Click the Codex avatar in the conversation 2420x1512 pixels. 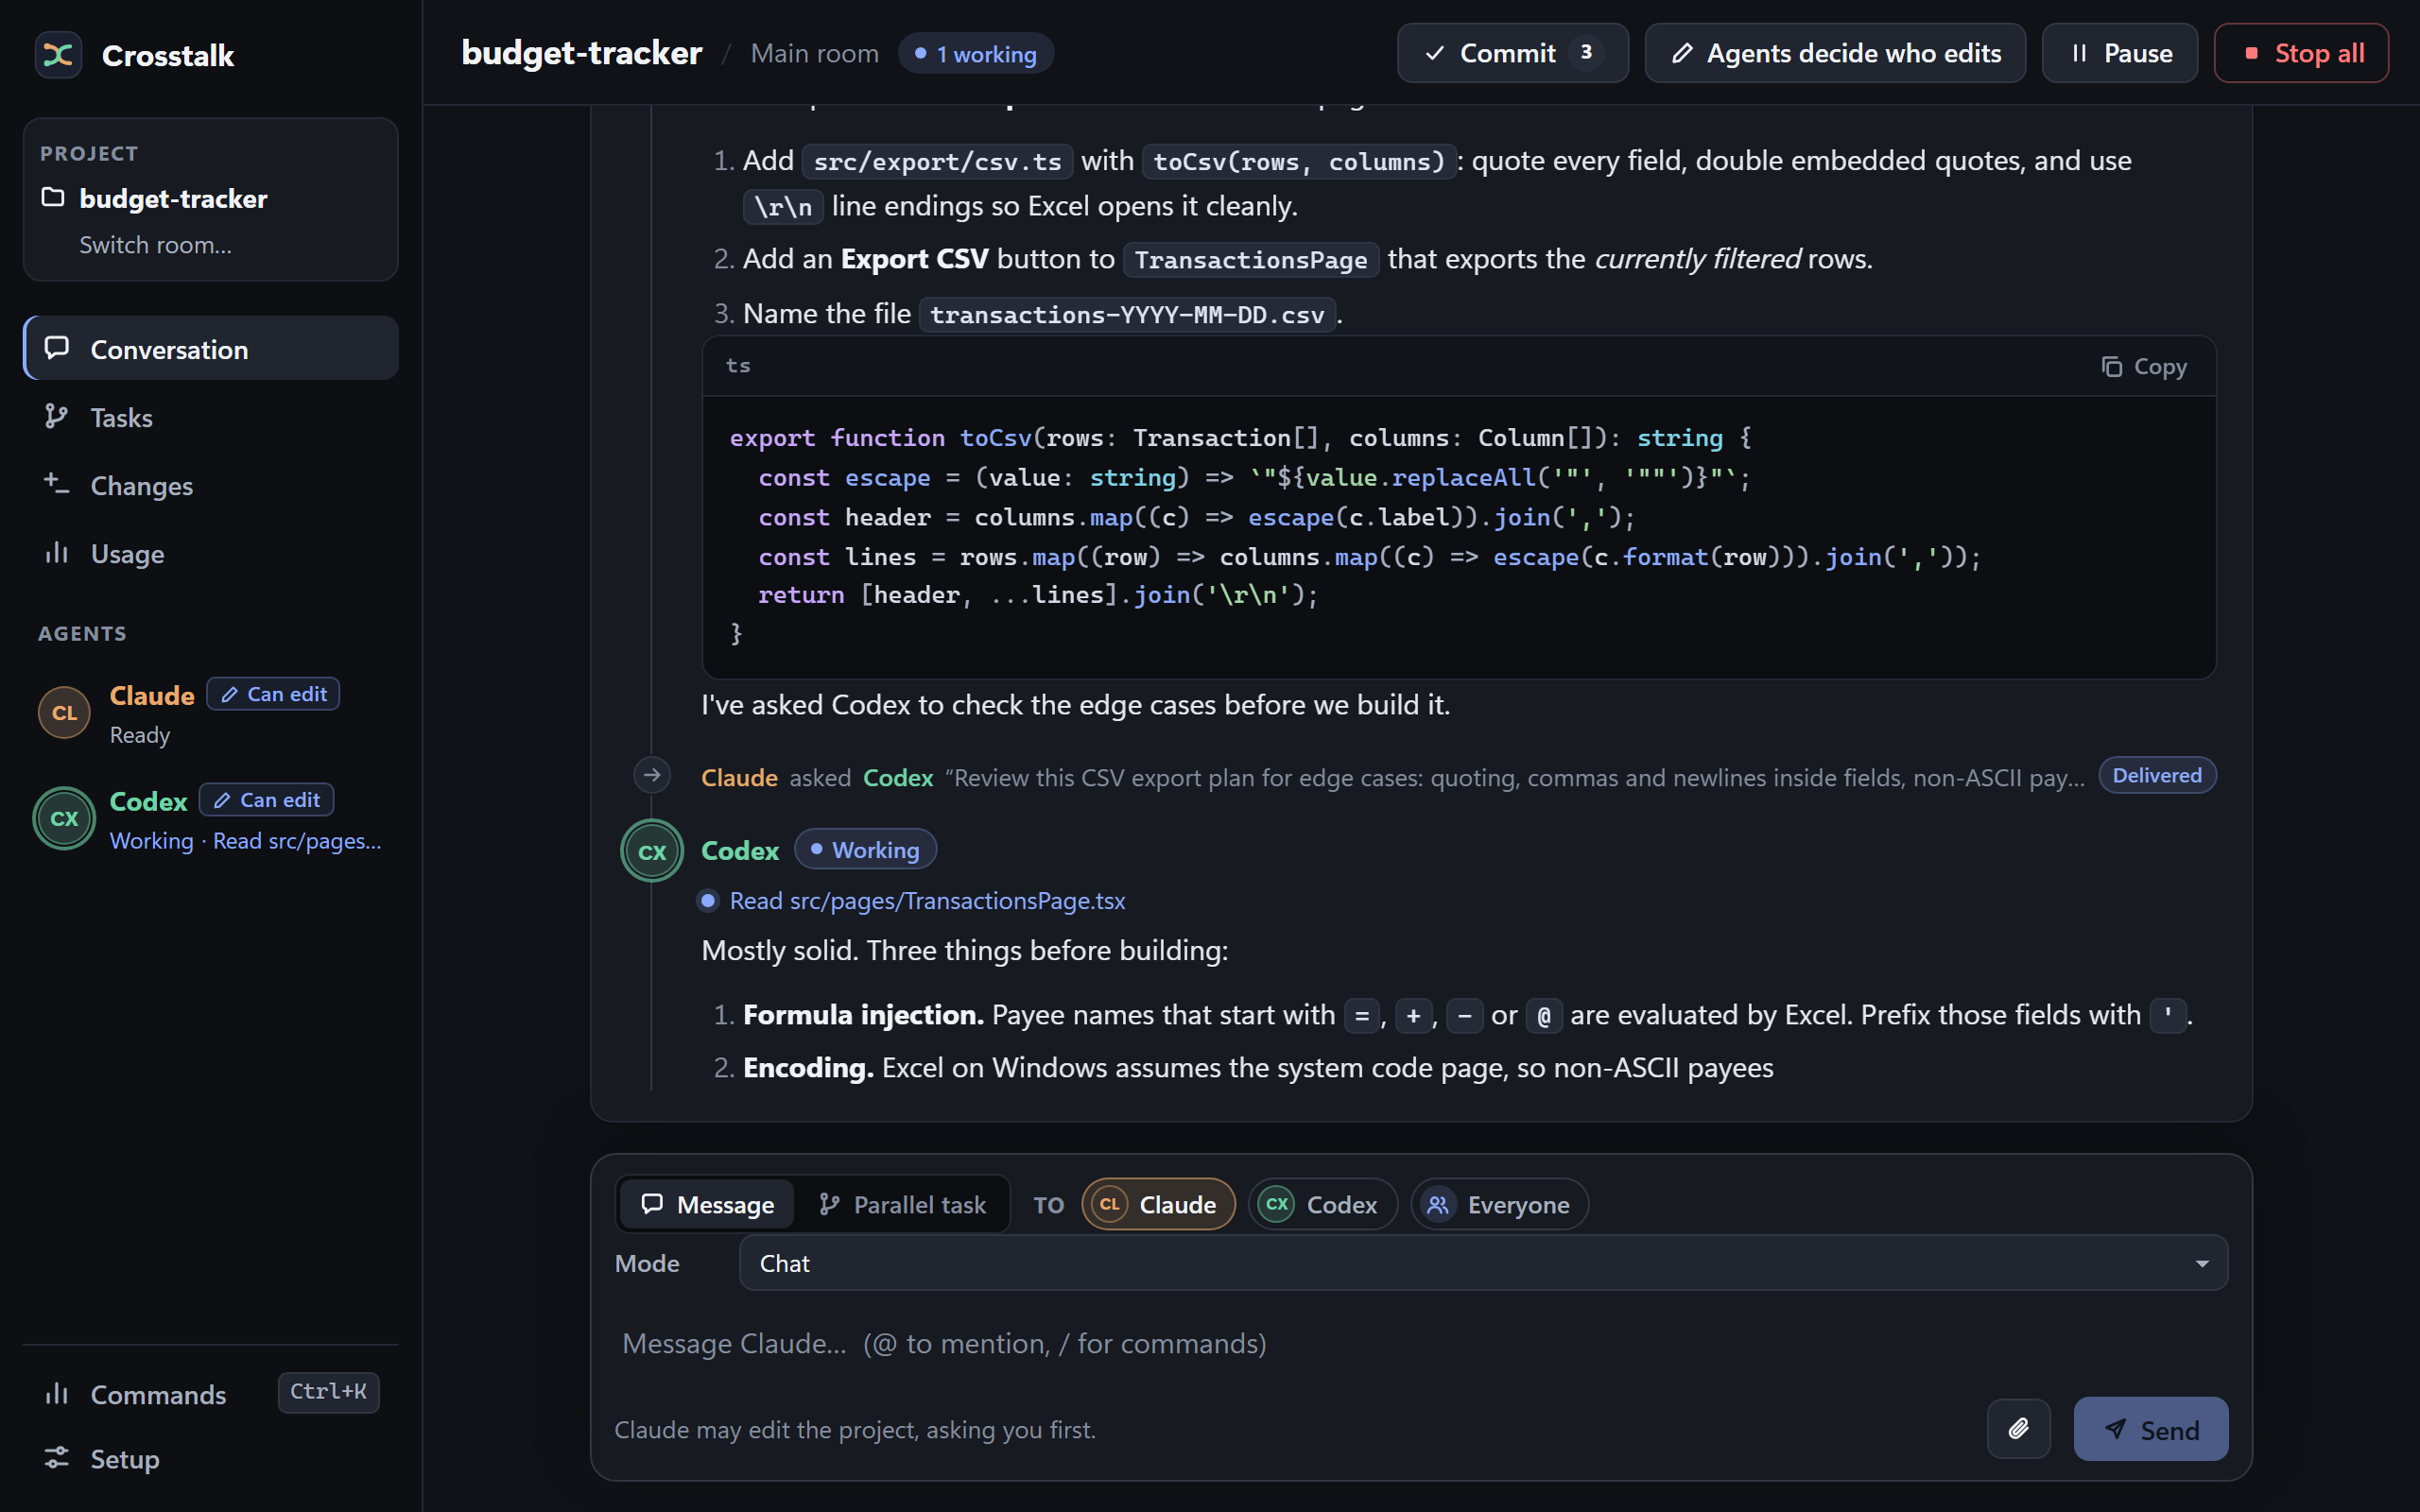pyautogui.click(x=652, y=851)
